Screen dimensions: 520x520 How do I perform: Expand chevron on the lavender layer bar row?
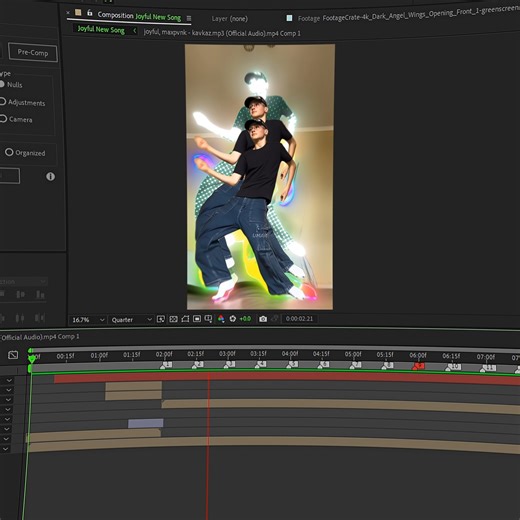pyautogui.click(x=8, y=429)
